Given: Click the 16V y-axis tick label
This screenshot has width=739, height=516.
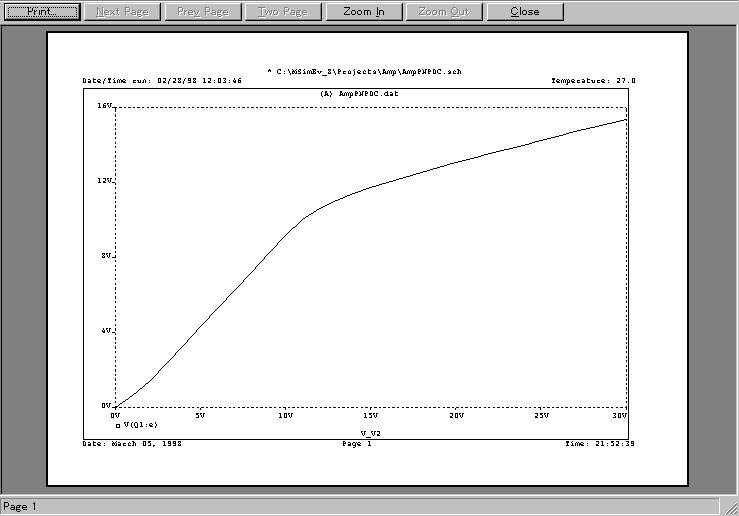Looking at the screenshot, I should (x=103, y=106).
